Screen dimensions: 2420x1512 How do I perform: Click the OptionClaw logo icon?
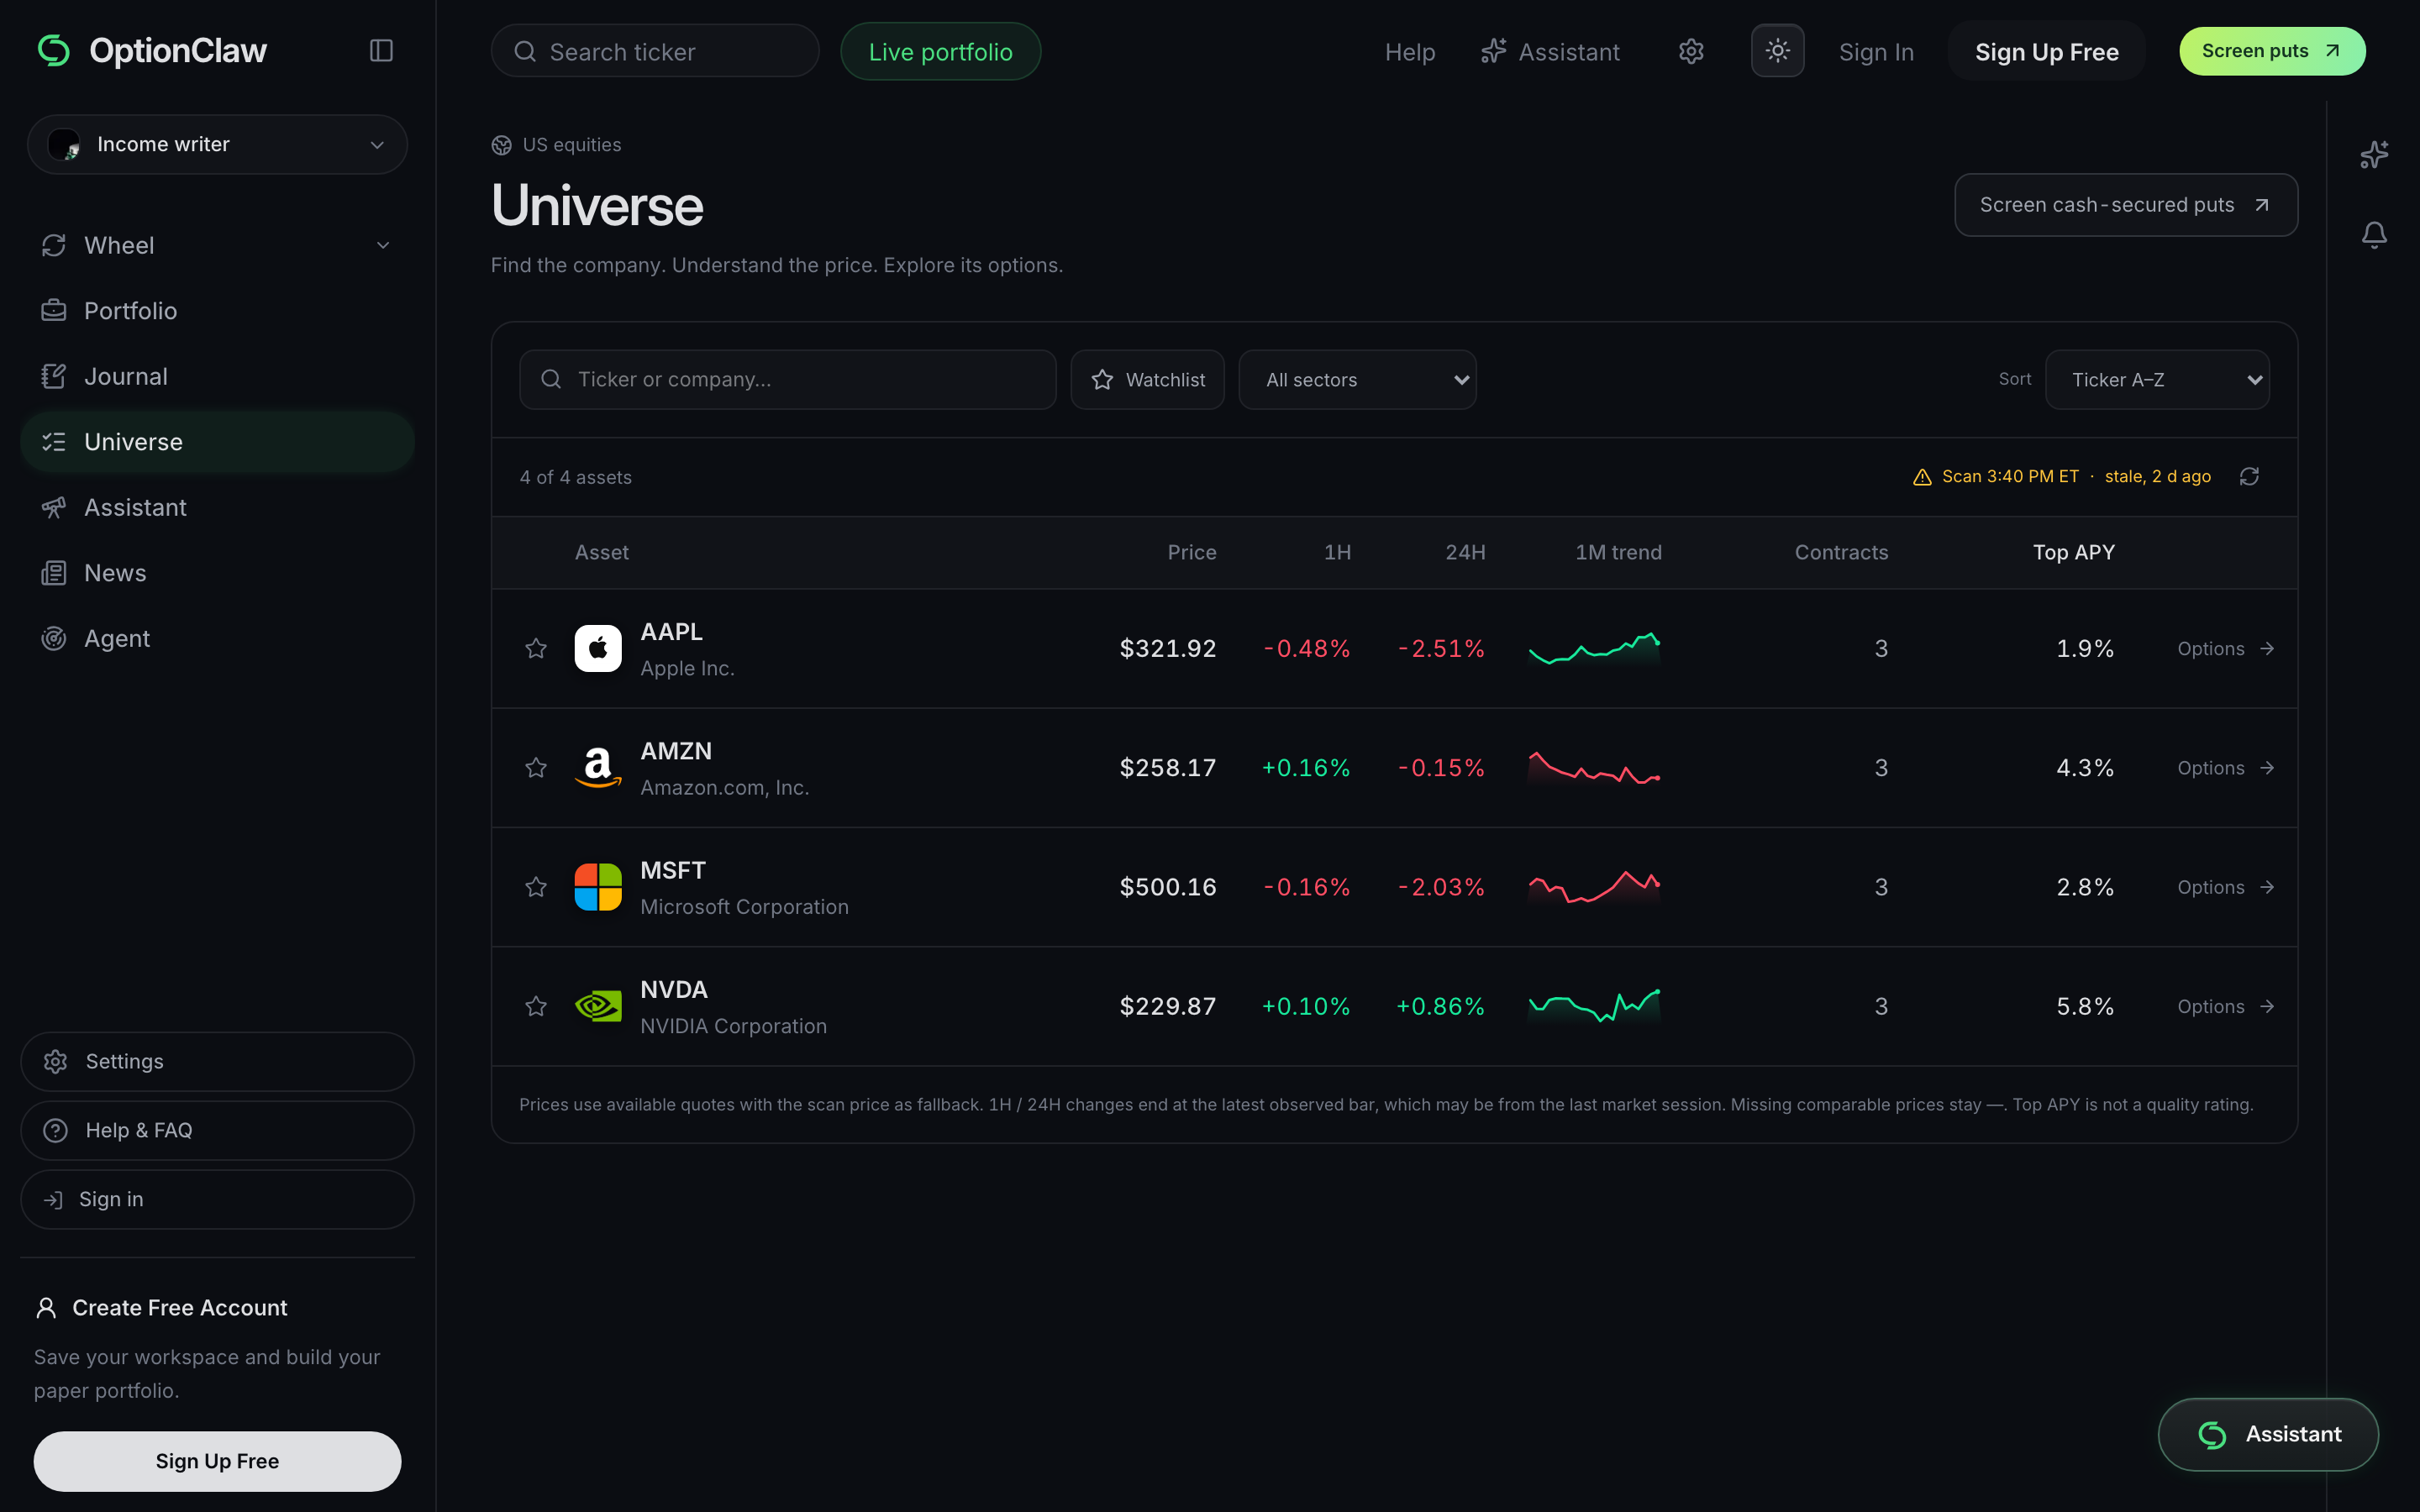click(x=54, y=50)
